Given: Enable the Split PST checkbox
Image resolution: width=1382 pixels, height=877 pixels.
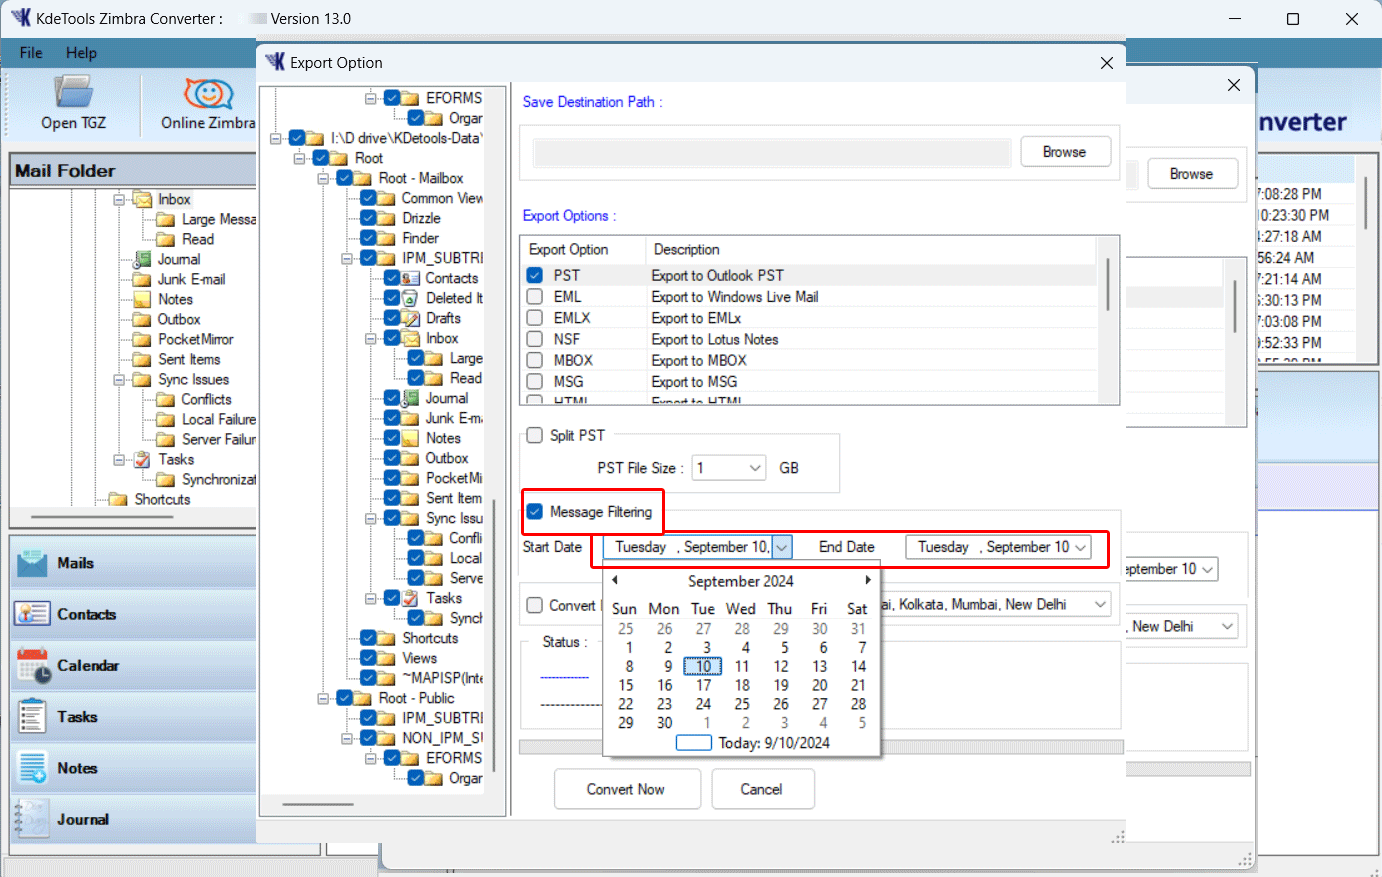Looking at the screenshot, I should pos(535,435).
